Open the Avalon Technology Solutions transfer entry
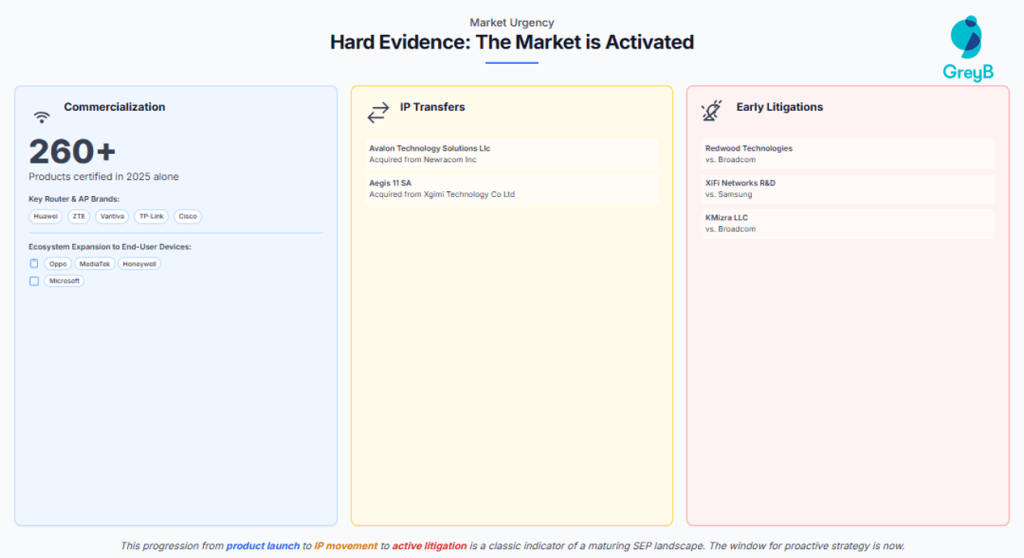Screen dimensions: 1024x558 pyautogui.click(x=510, y=153)
